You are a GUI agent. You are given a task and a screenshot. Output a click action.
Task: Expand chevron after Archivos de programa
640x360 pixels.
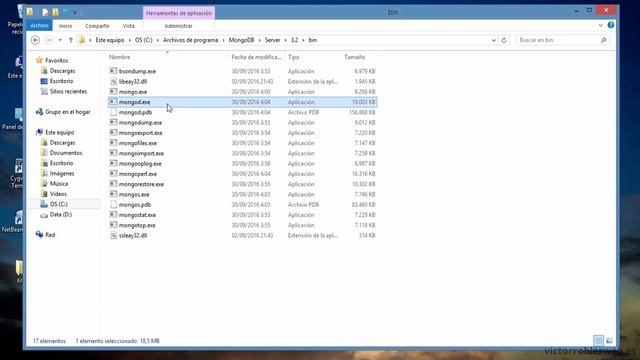pyautogui.click(x=224, y=40)
